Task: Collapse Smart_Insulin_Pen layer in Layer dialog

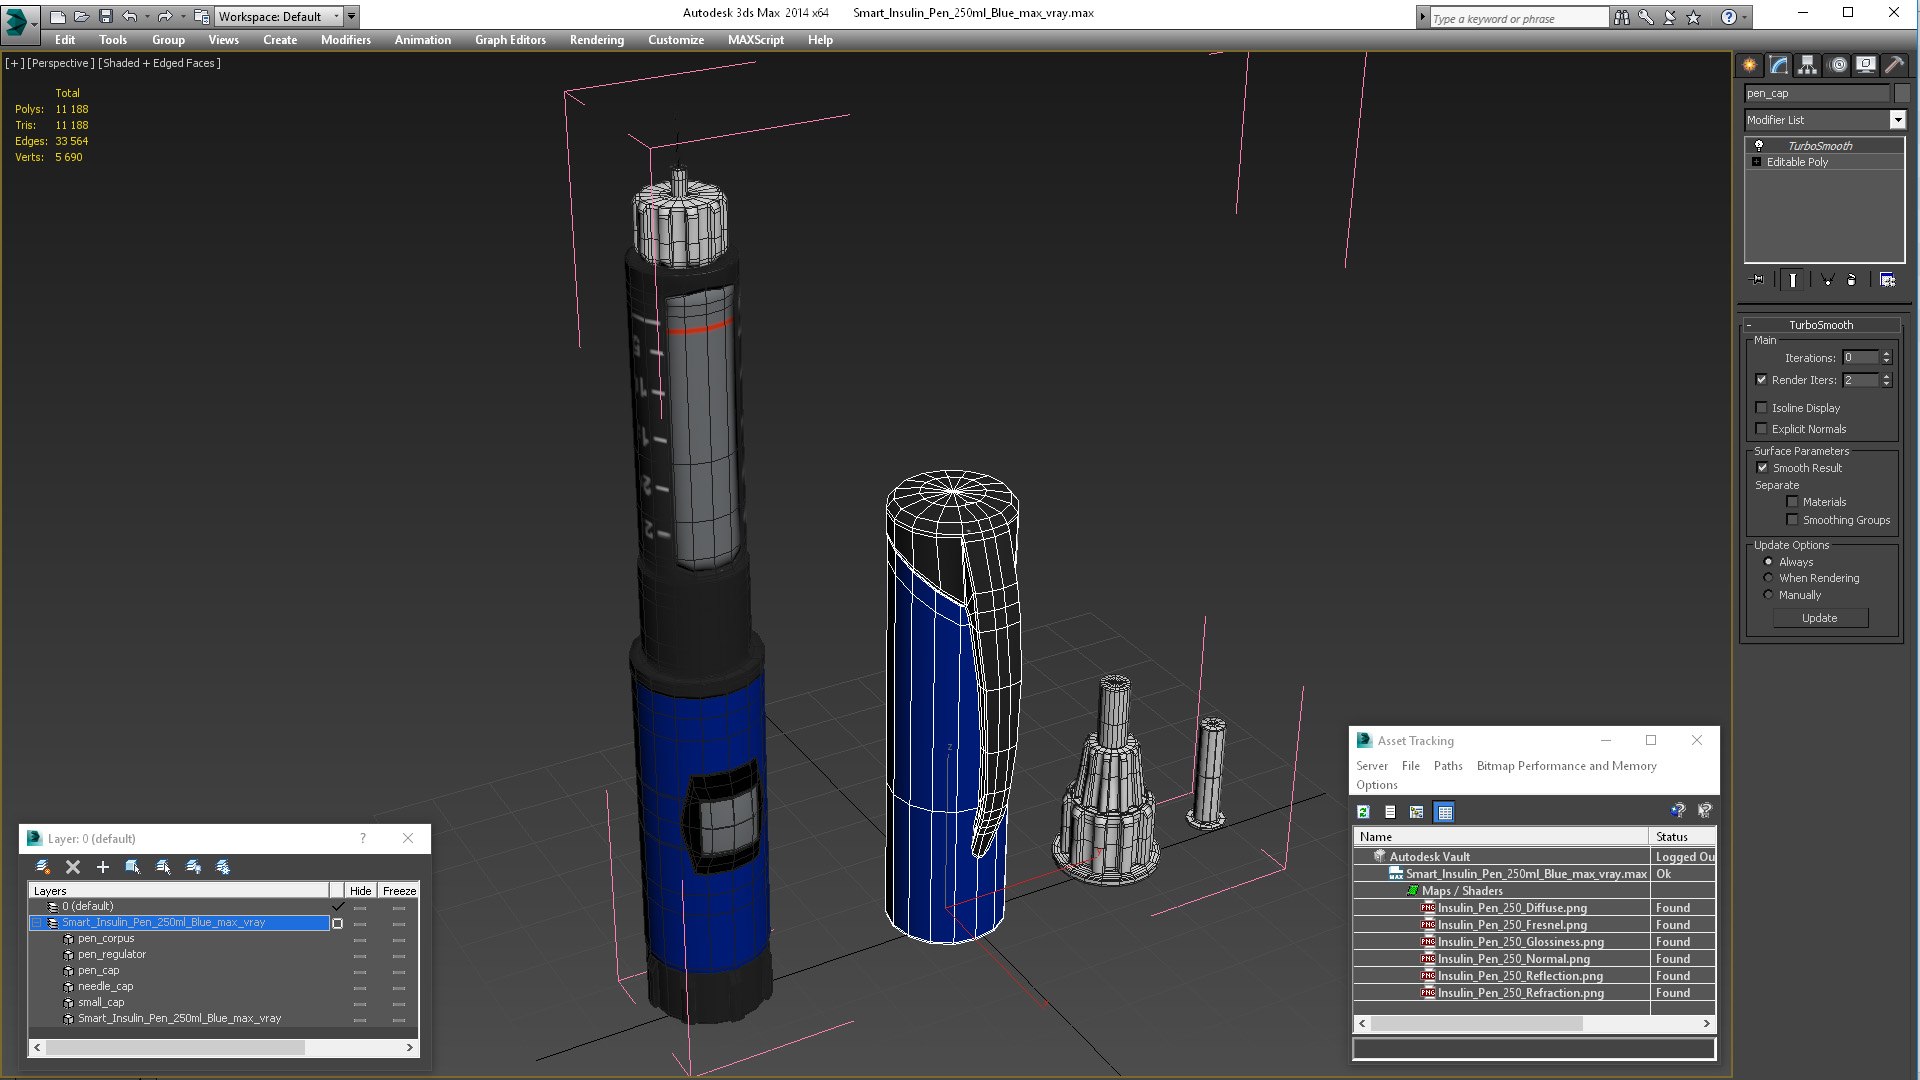Action: 37,923
